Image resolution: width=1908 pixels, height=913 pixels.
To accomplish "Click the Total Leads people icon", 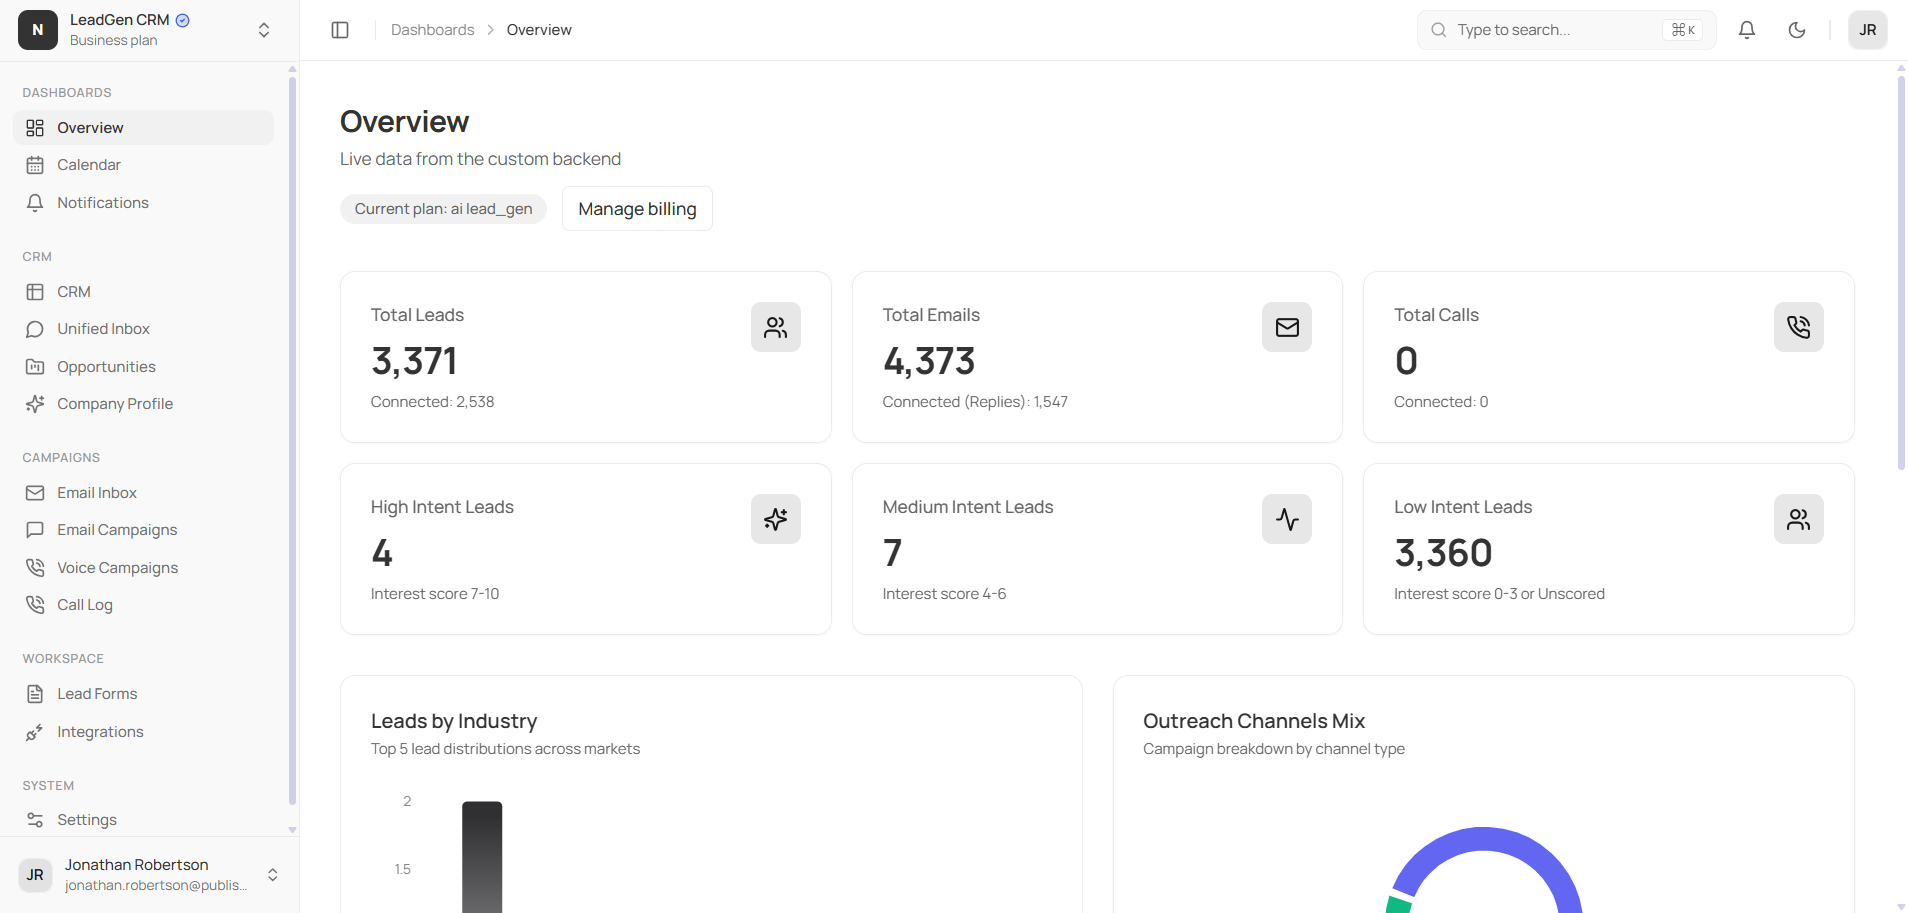I will click(x=776, y=327).
